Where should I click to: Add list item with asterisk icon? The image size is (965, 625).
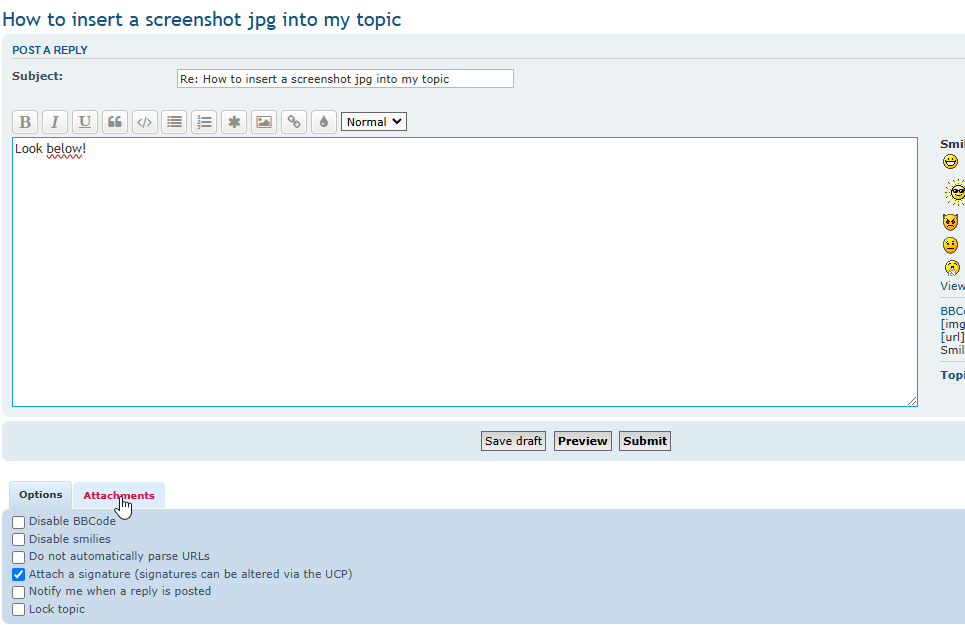(x=234, y=122)
